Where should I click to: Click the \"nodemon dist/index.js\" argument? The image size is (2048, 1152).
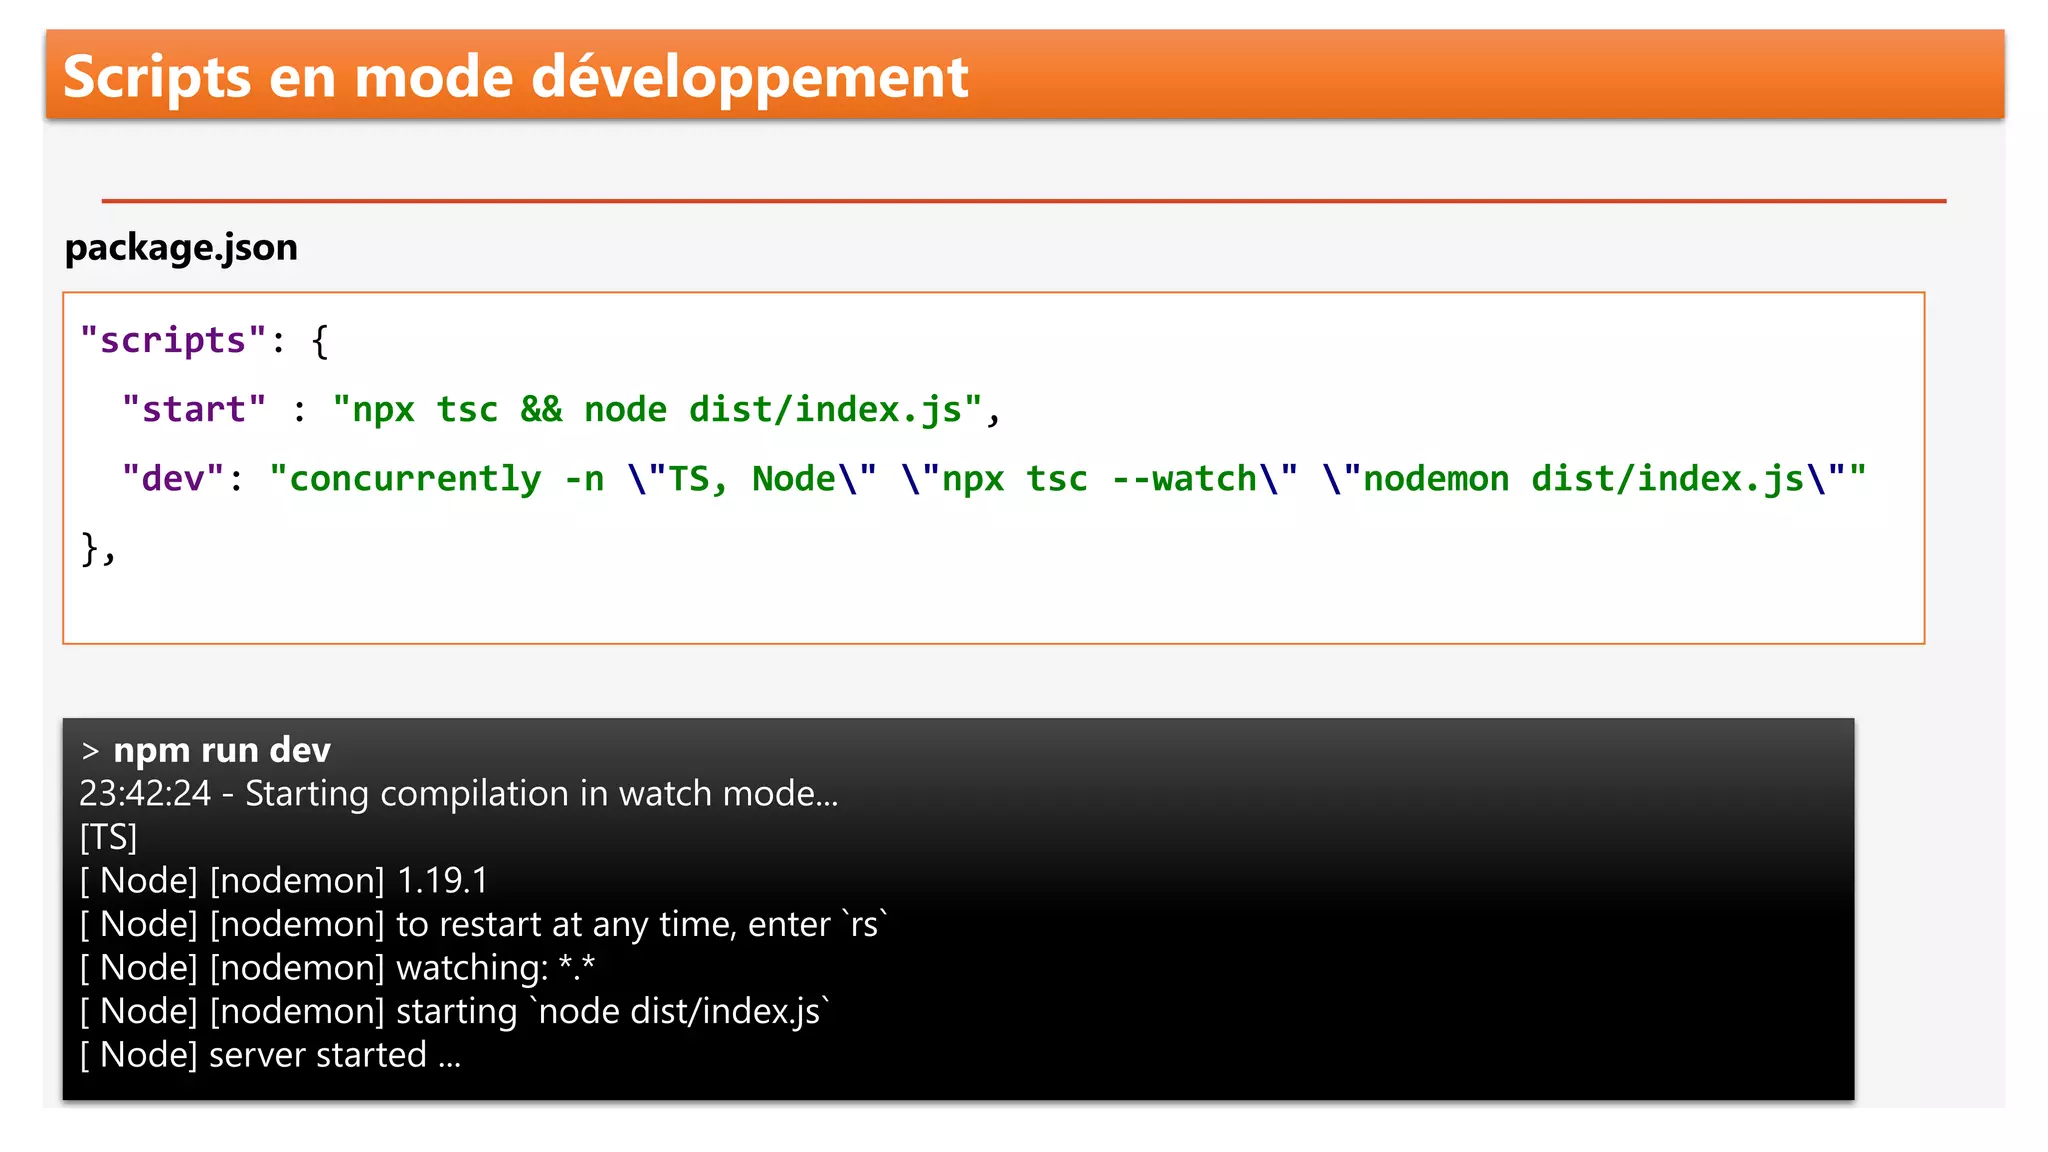pyautogui.click(x=1583, y=479)
